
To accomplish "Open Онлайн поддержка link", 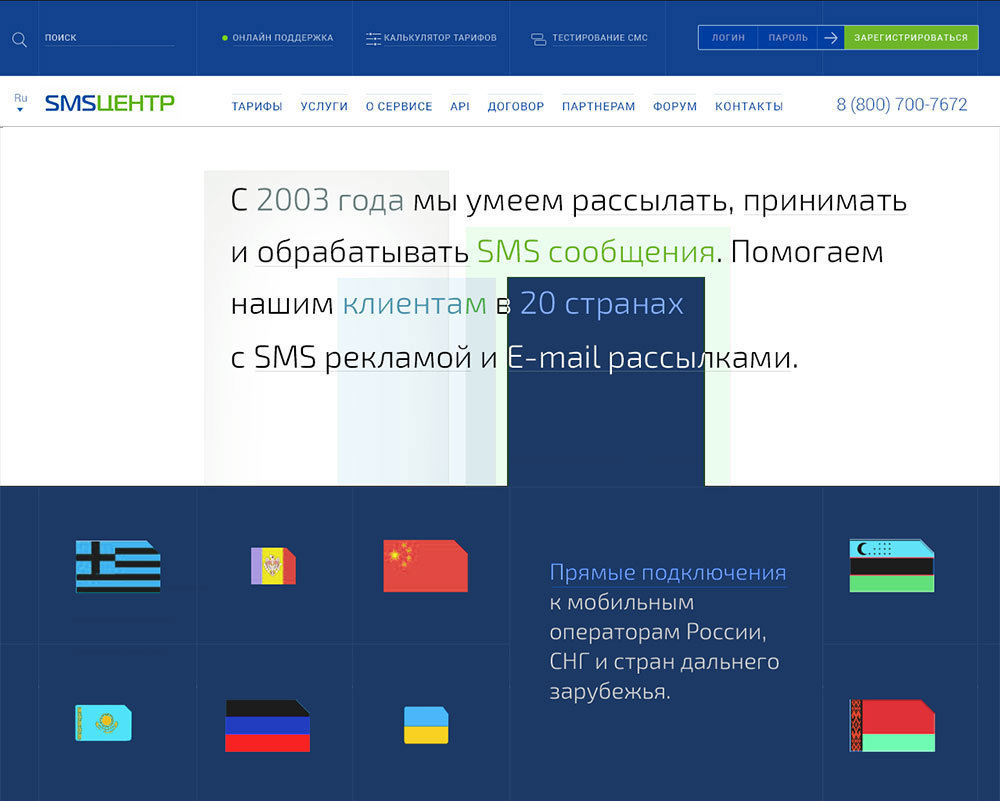I will click(x=282, y=38).
